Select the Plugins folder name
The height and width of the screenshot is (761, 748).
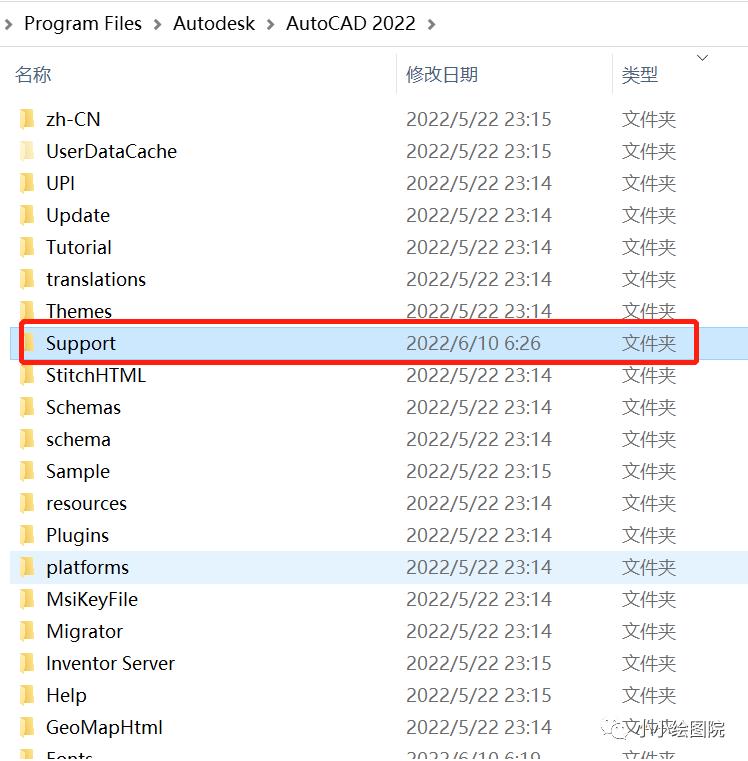(x=78, y=536)
